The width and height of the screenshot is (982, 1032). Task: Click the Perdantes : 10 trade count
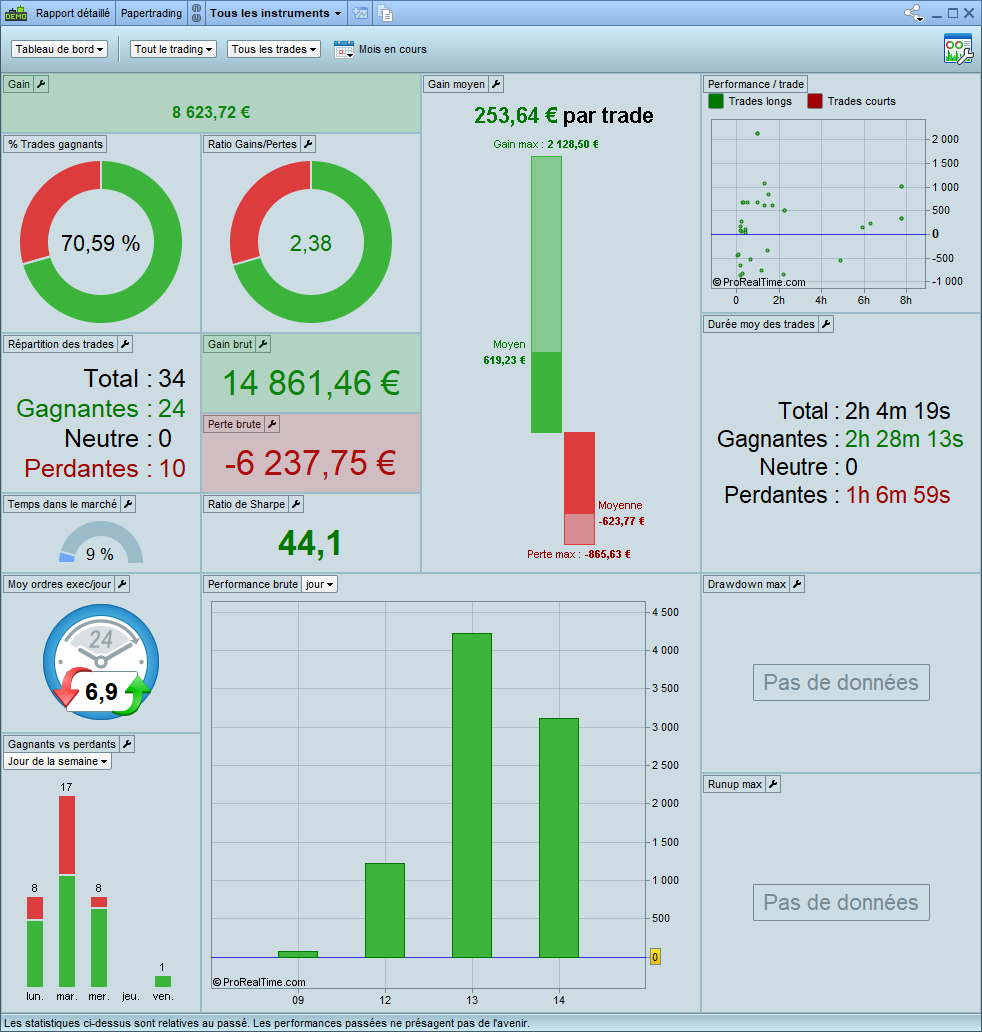tap(105, 469)
